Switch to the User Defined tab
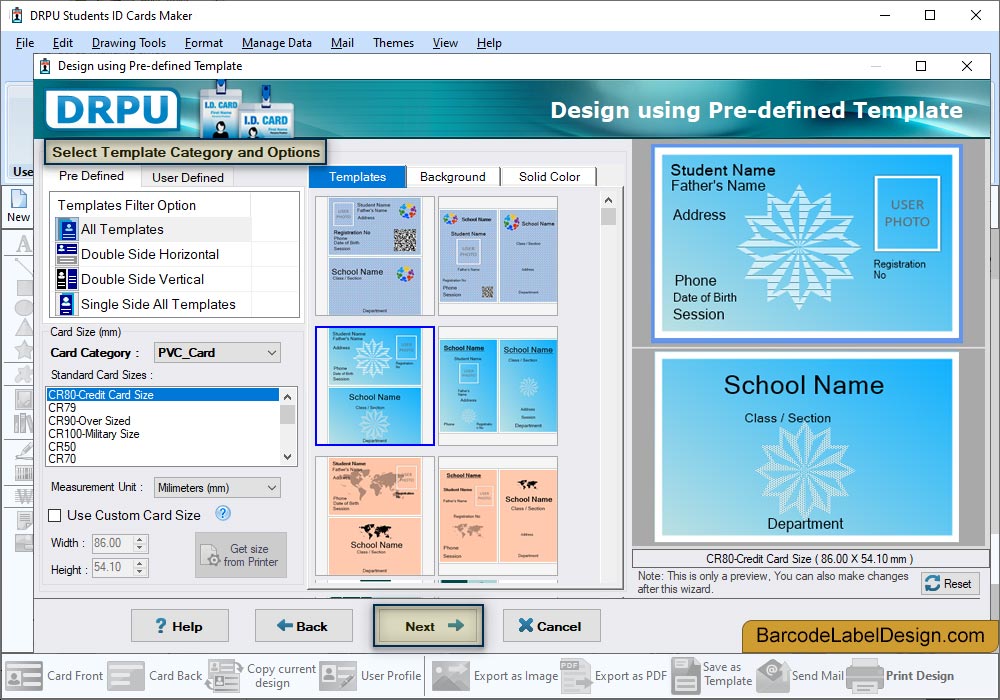The image size is (1000, 700). point(188,177)
